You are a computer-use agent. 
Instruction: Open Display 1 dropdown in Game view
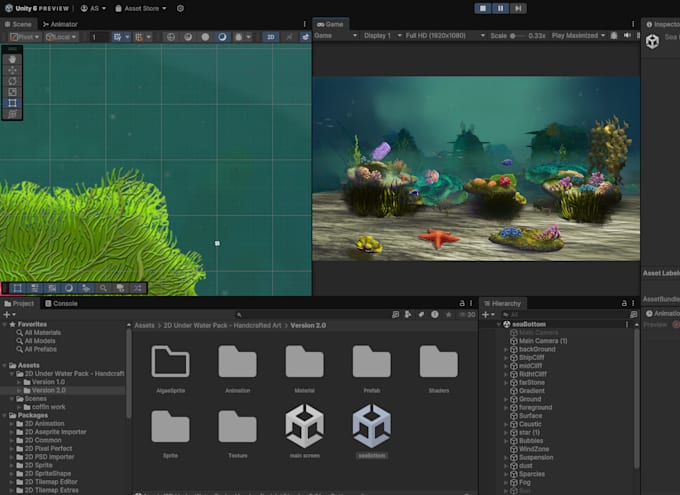pos(382,36)
